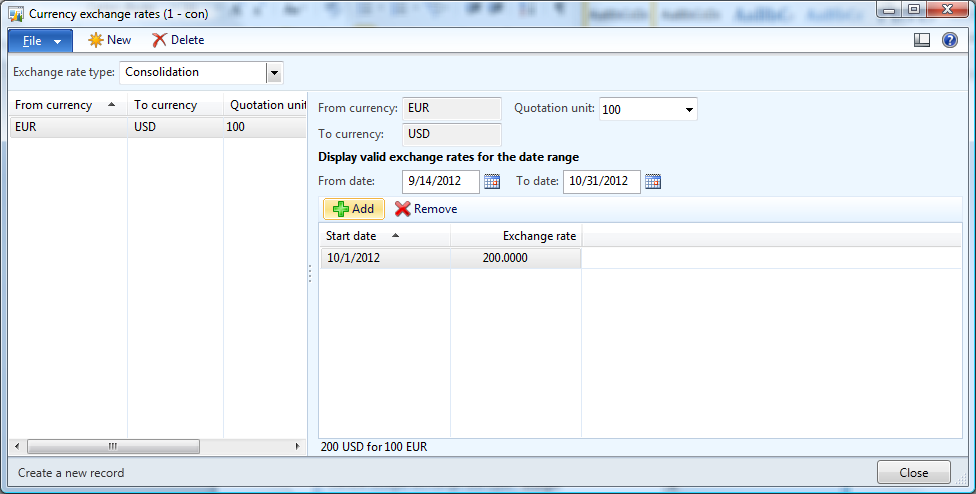Image resolution: width=976 pixels, height=494 pixels.
Task: Click the New record toolbar button
Action: pos(109,40)
